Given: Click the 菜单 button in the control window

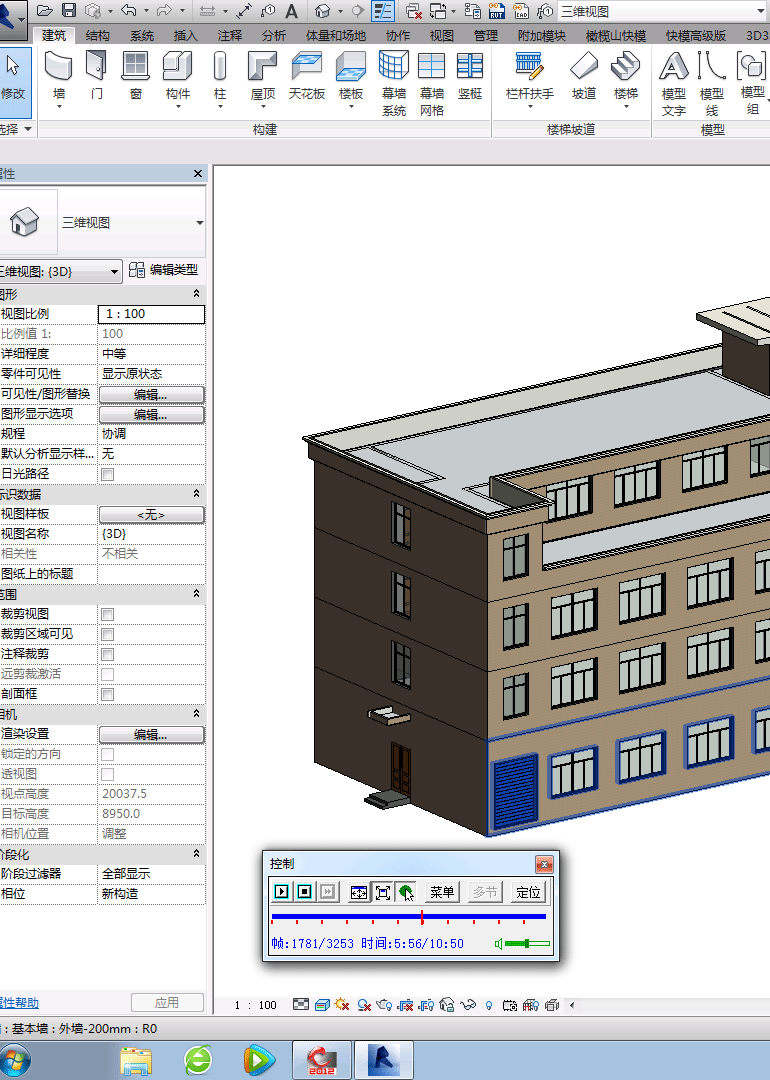Looking at the screenshot, I should coord(441,892).
